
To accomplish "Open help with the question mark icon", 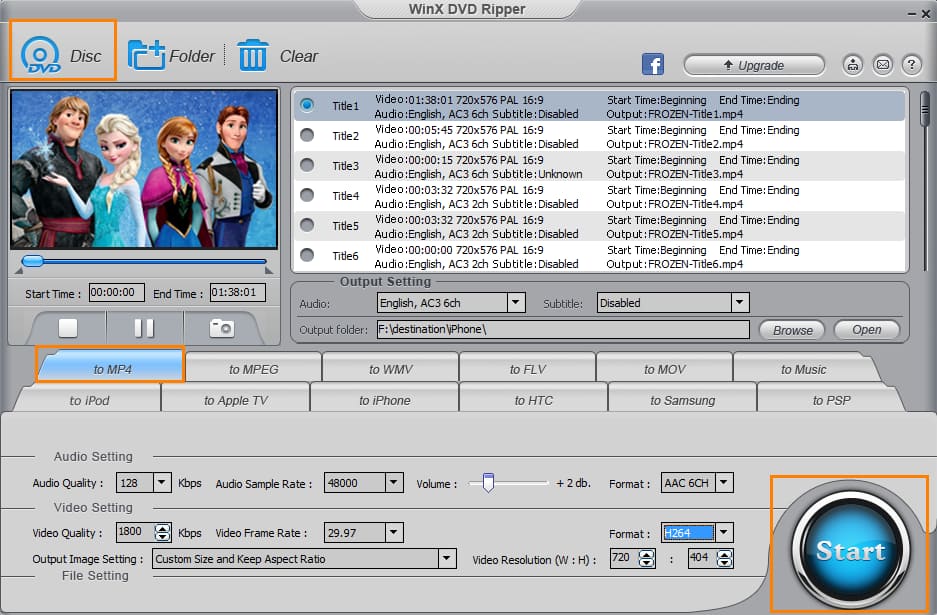I will [x=911, y=64].
